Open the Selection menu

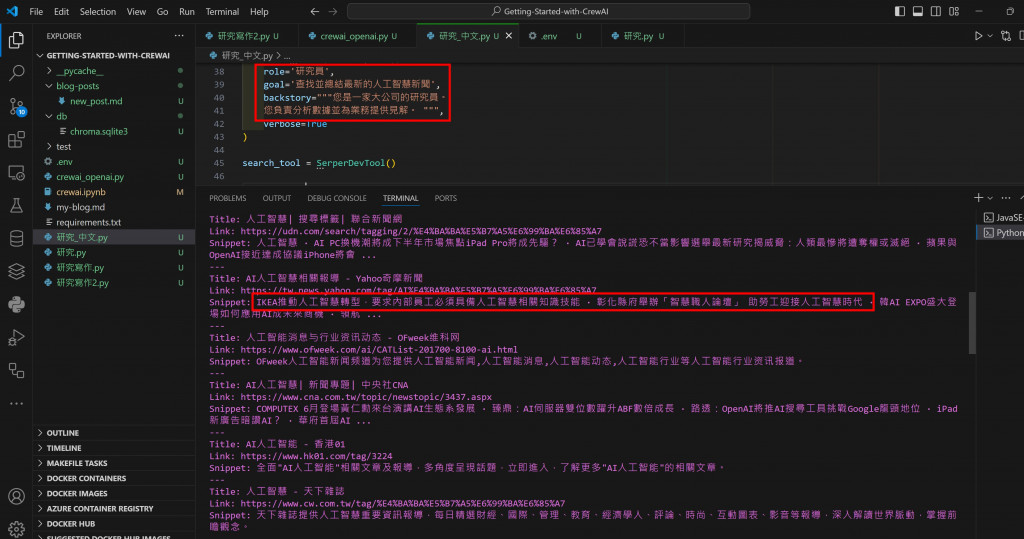point(98,11)
